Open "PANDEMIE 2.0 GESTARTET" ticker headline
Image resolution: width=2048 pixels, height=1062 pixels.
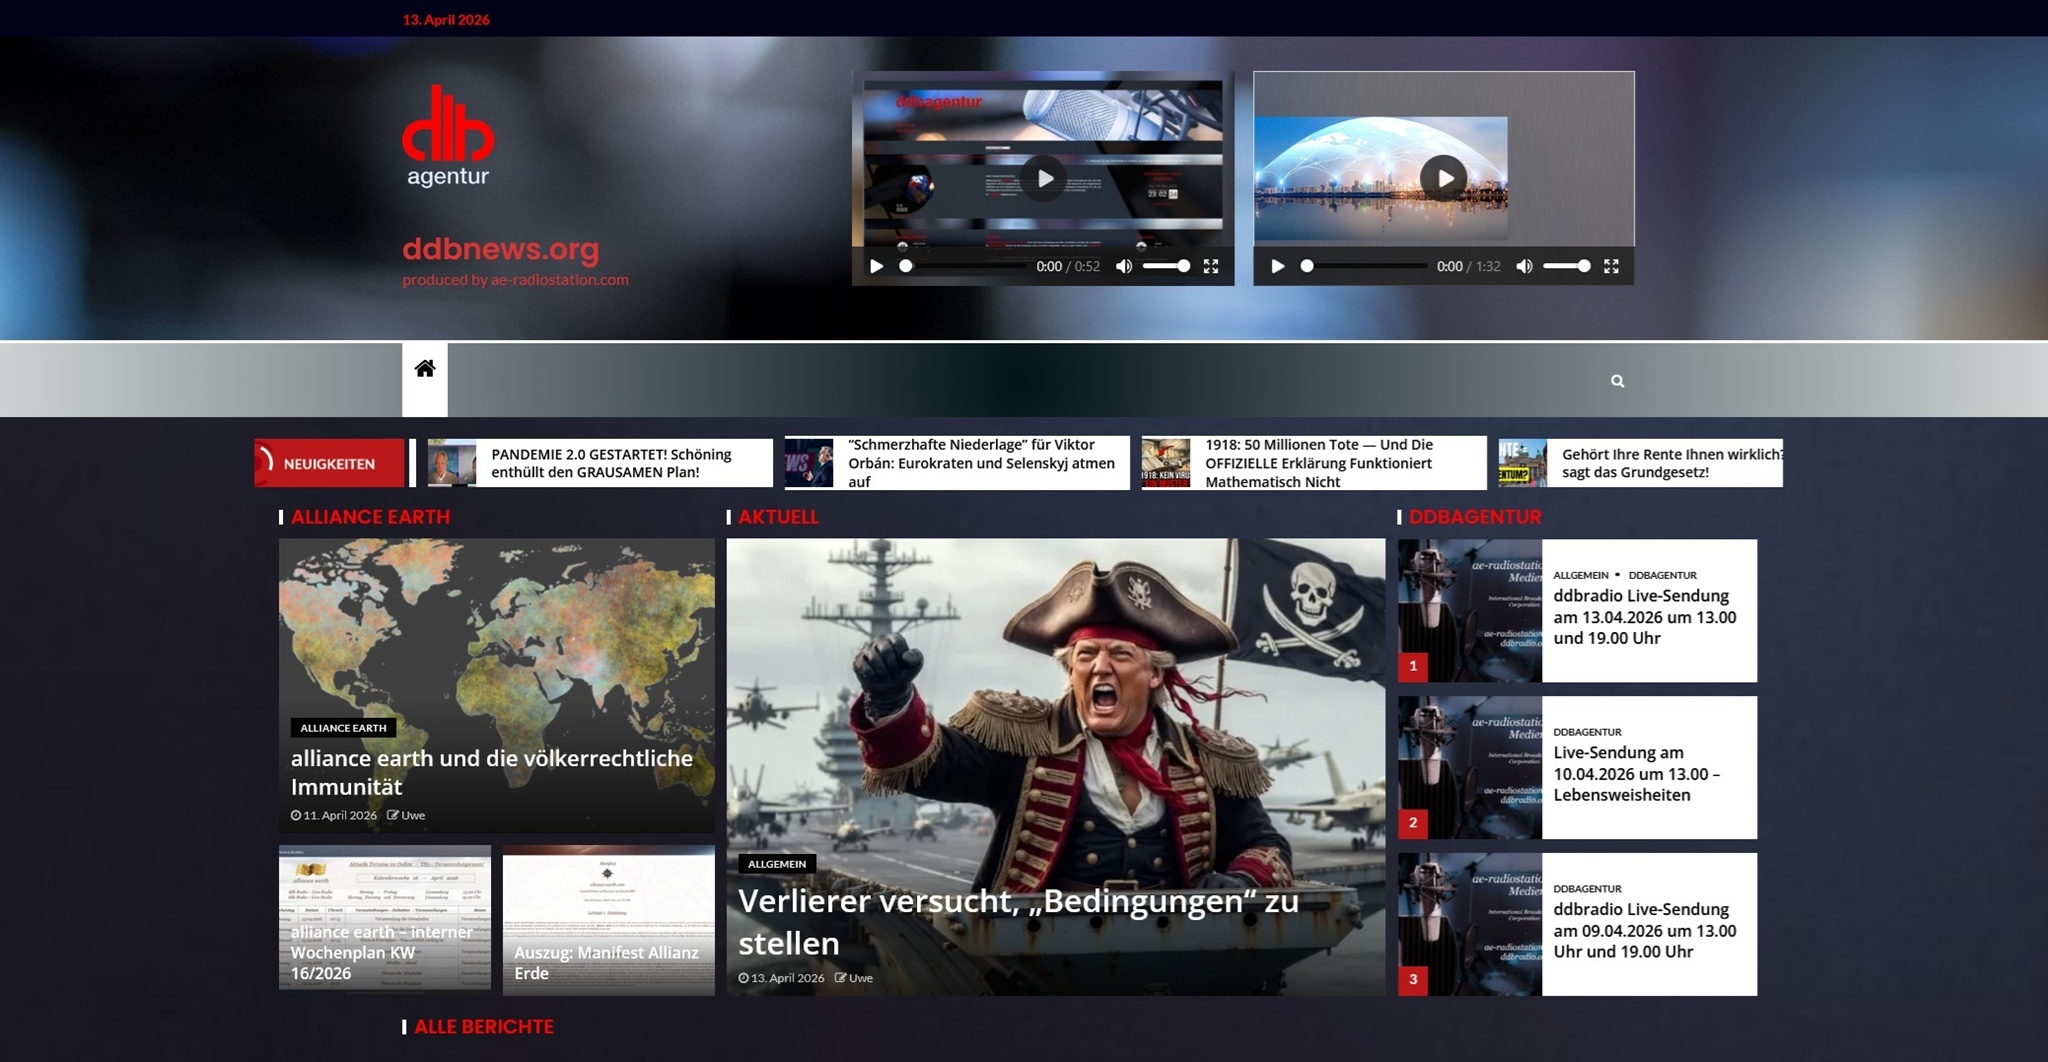(611, 463)
